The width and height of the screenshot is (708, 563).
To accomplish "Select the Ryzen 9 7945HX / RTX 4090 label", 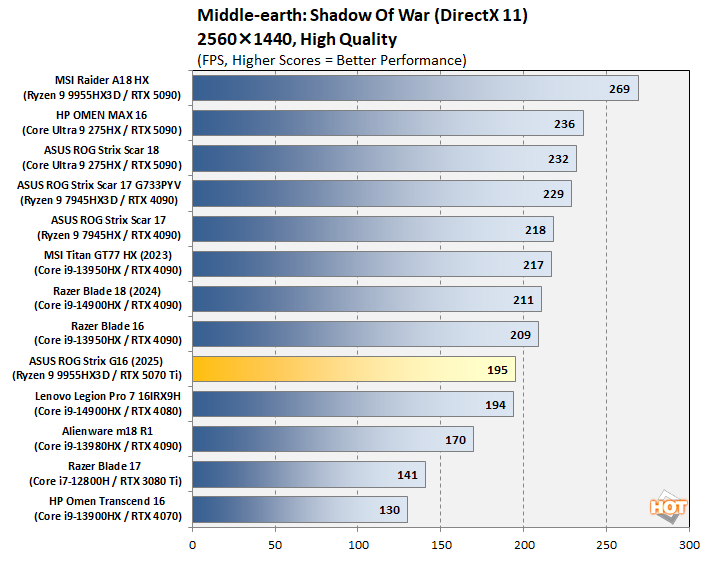I will (109, 235).
